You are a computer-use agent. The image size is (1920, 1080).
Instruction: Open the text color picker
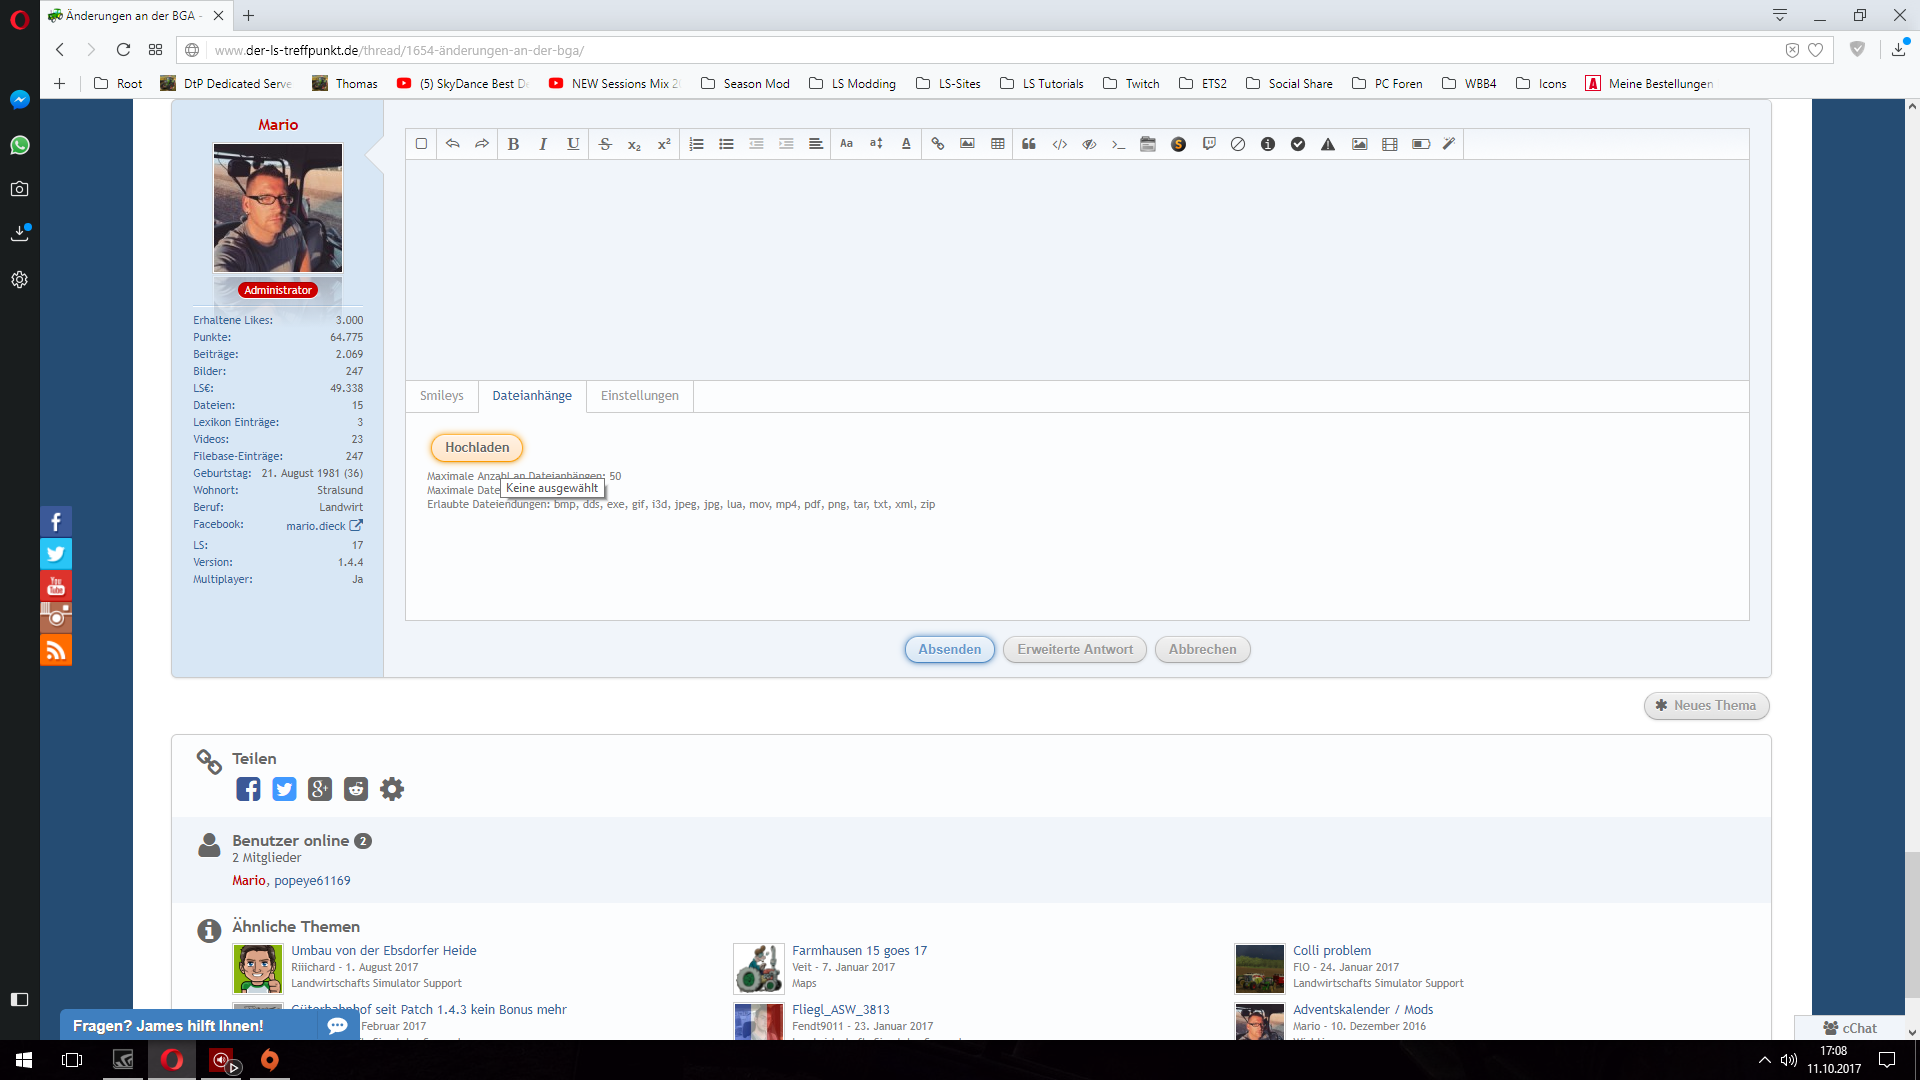point(906,144)
